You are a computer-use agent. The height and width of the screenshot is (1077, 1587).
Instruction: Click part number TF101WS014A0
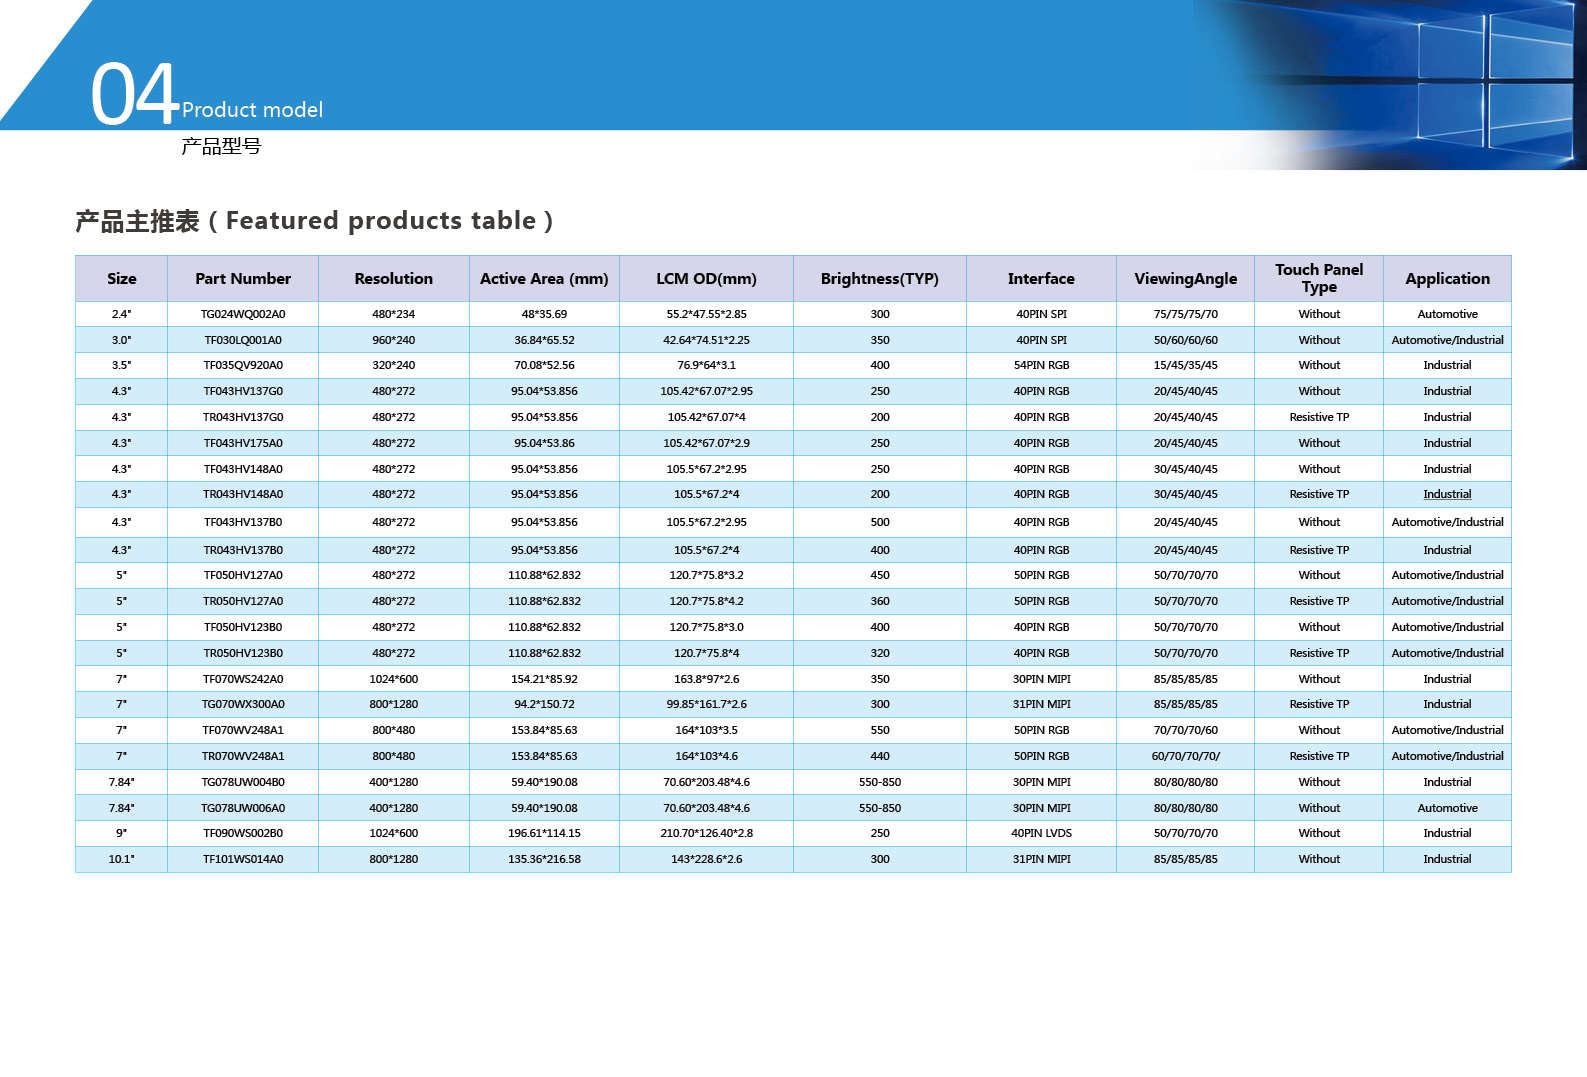243,859
